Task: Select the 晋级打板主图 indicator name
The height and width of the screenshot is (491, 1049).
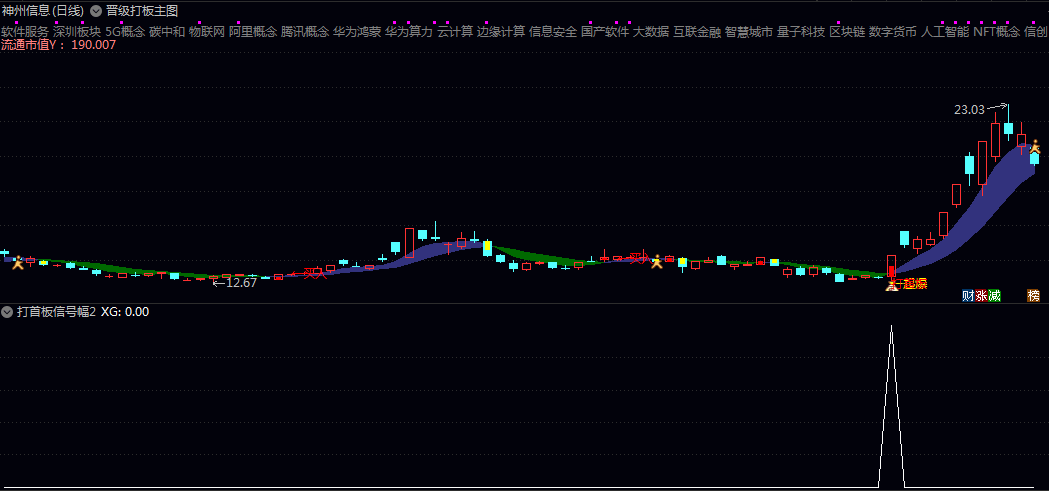Action: (x=142, y=11)
